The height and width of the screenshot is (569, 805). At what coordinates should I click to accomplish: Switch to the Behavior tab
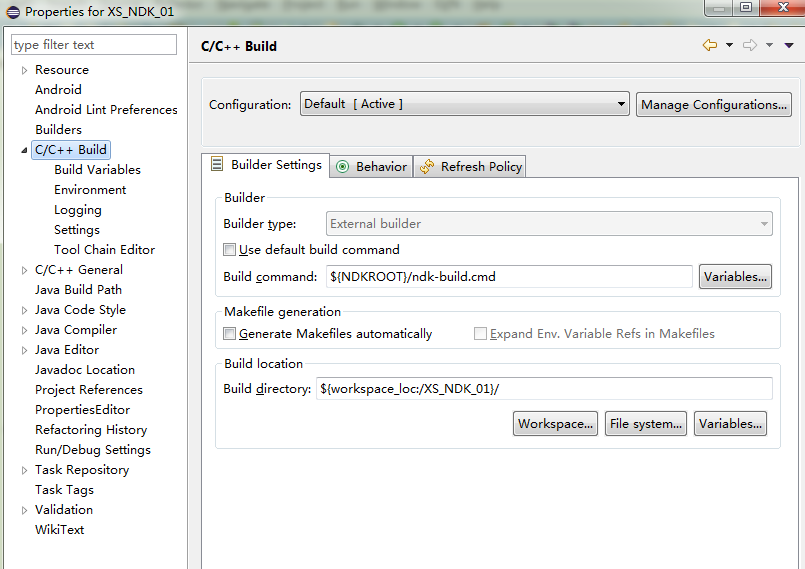point(371,166)
